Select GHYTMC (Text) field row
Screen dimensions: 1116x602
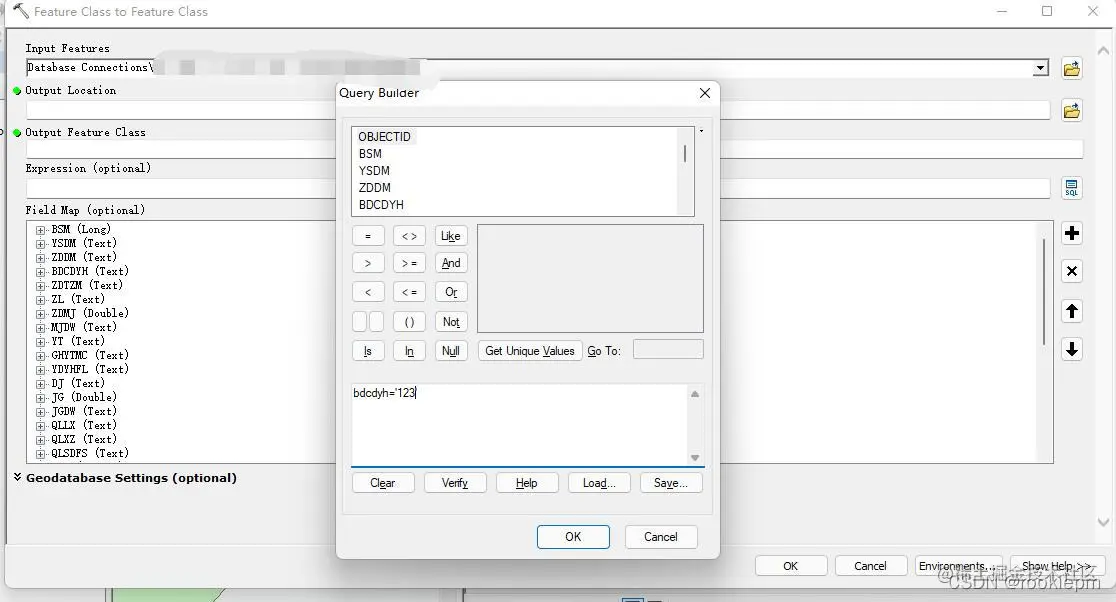pos(89,355)
